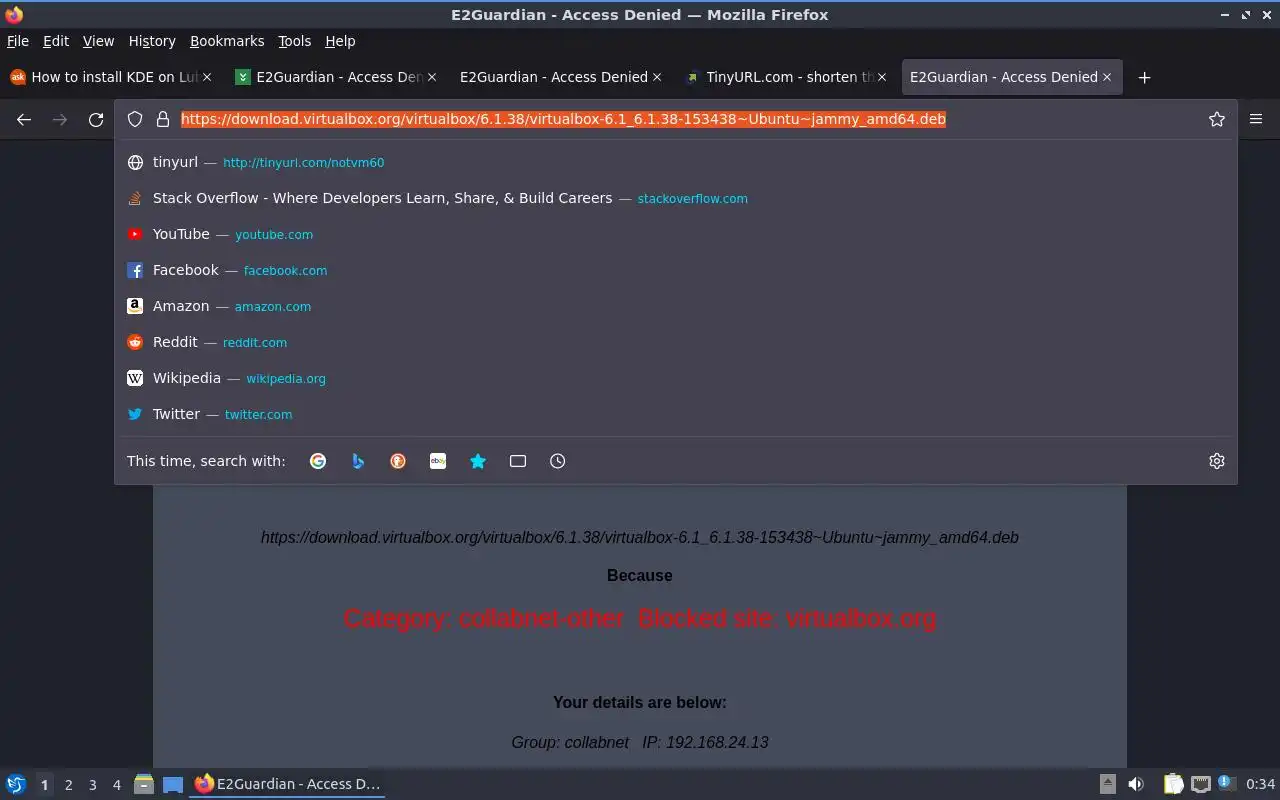The width and height of the screenshot is (1280, 800).
Task: Click the removable media eject tray icon
Action: [x=1108, y=784]
